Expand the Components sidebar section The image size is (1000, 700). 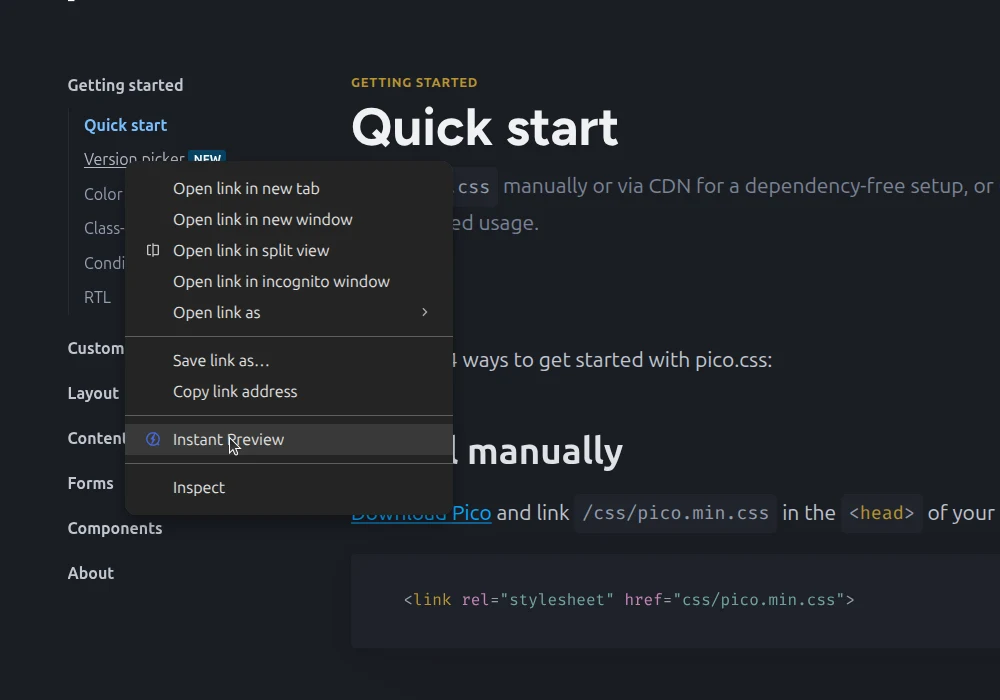115,529
